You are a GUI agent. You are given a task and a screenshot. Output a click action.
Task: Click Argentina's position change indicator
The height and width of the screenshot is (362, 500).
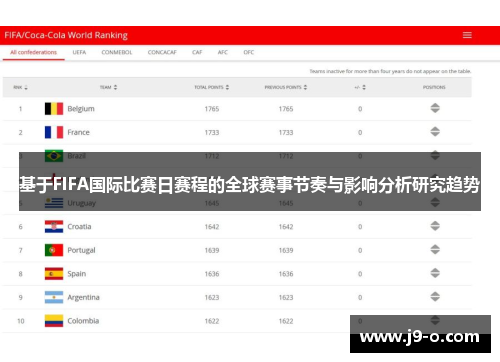tap(435, 297)
